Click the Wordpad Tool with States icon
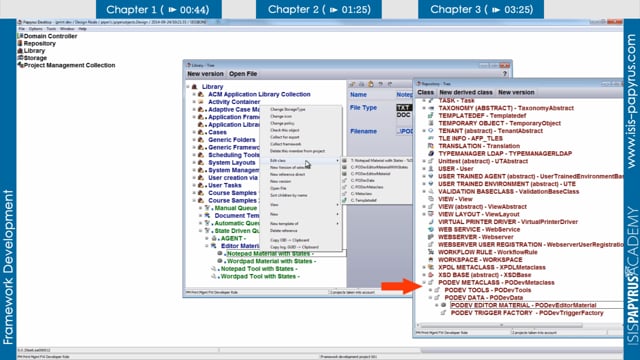 [213, 276]
